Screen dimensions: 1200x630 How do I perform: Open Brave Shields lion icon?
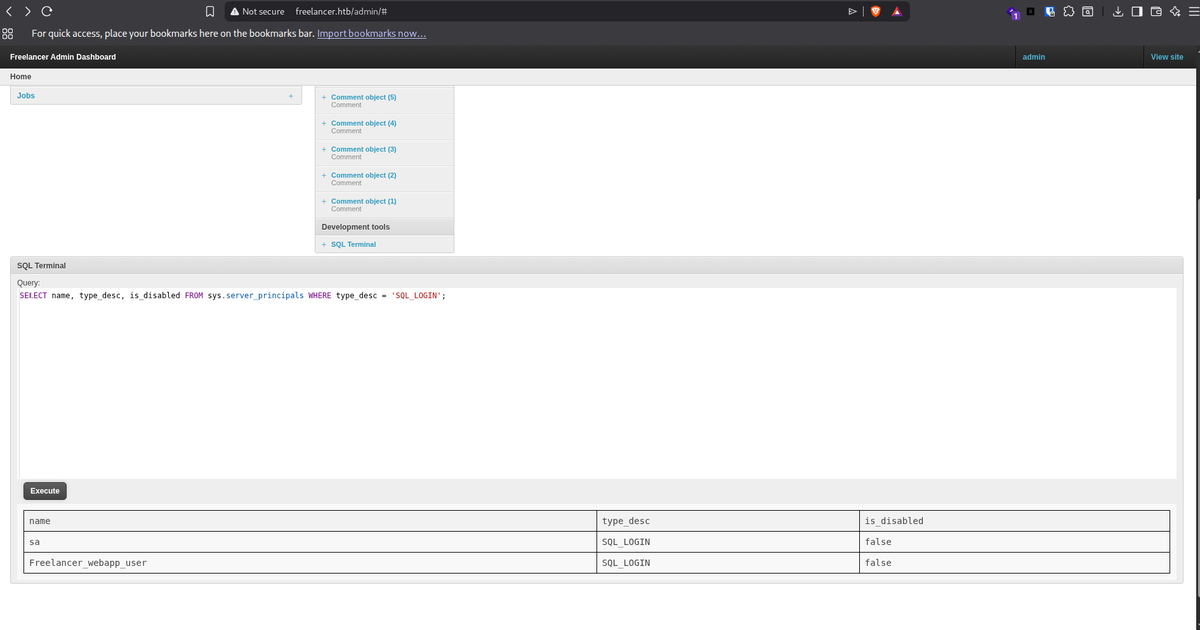pos(878,12)
